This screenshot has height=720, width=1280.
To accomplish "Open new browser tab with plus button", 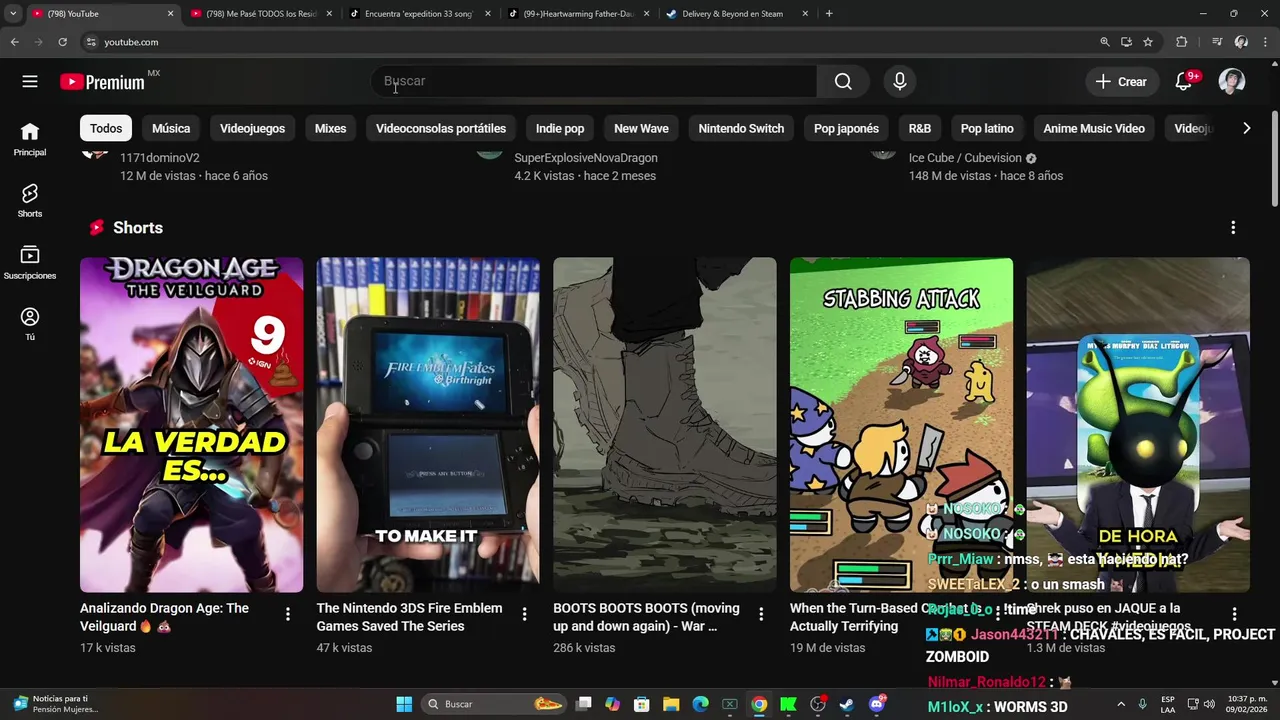I will [x=829, y=14].
